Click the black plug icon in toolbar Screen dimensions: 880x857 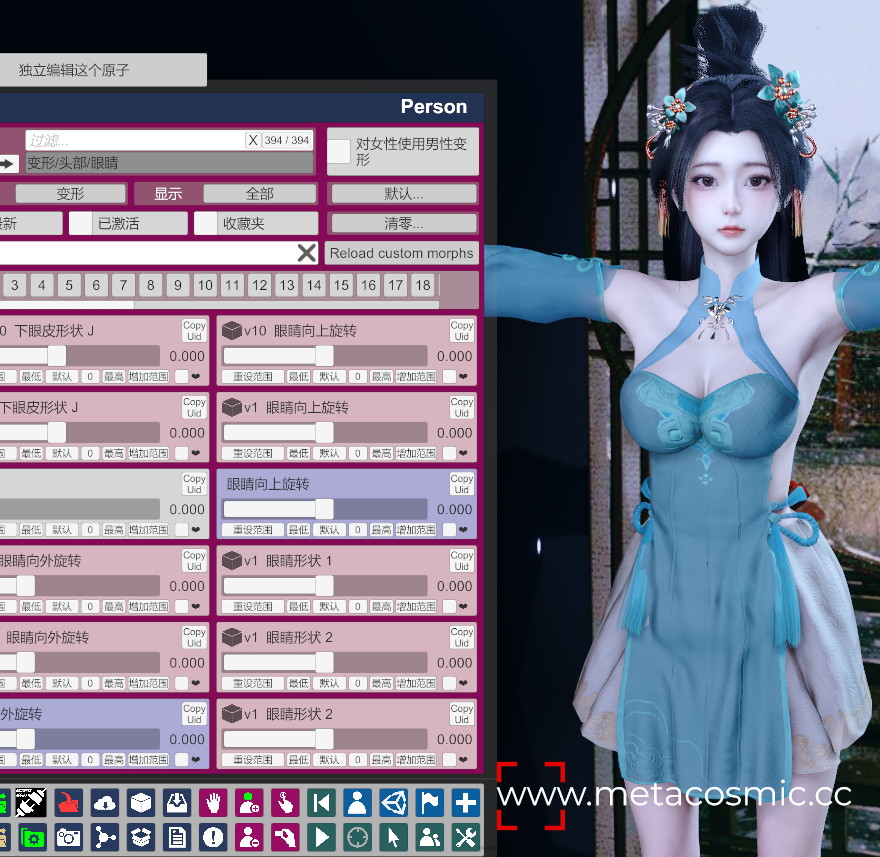click(x=31, y=803)
